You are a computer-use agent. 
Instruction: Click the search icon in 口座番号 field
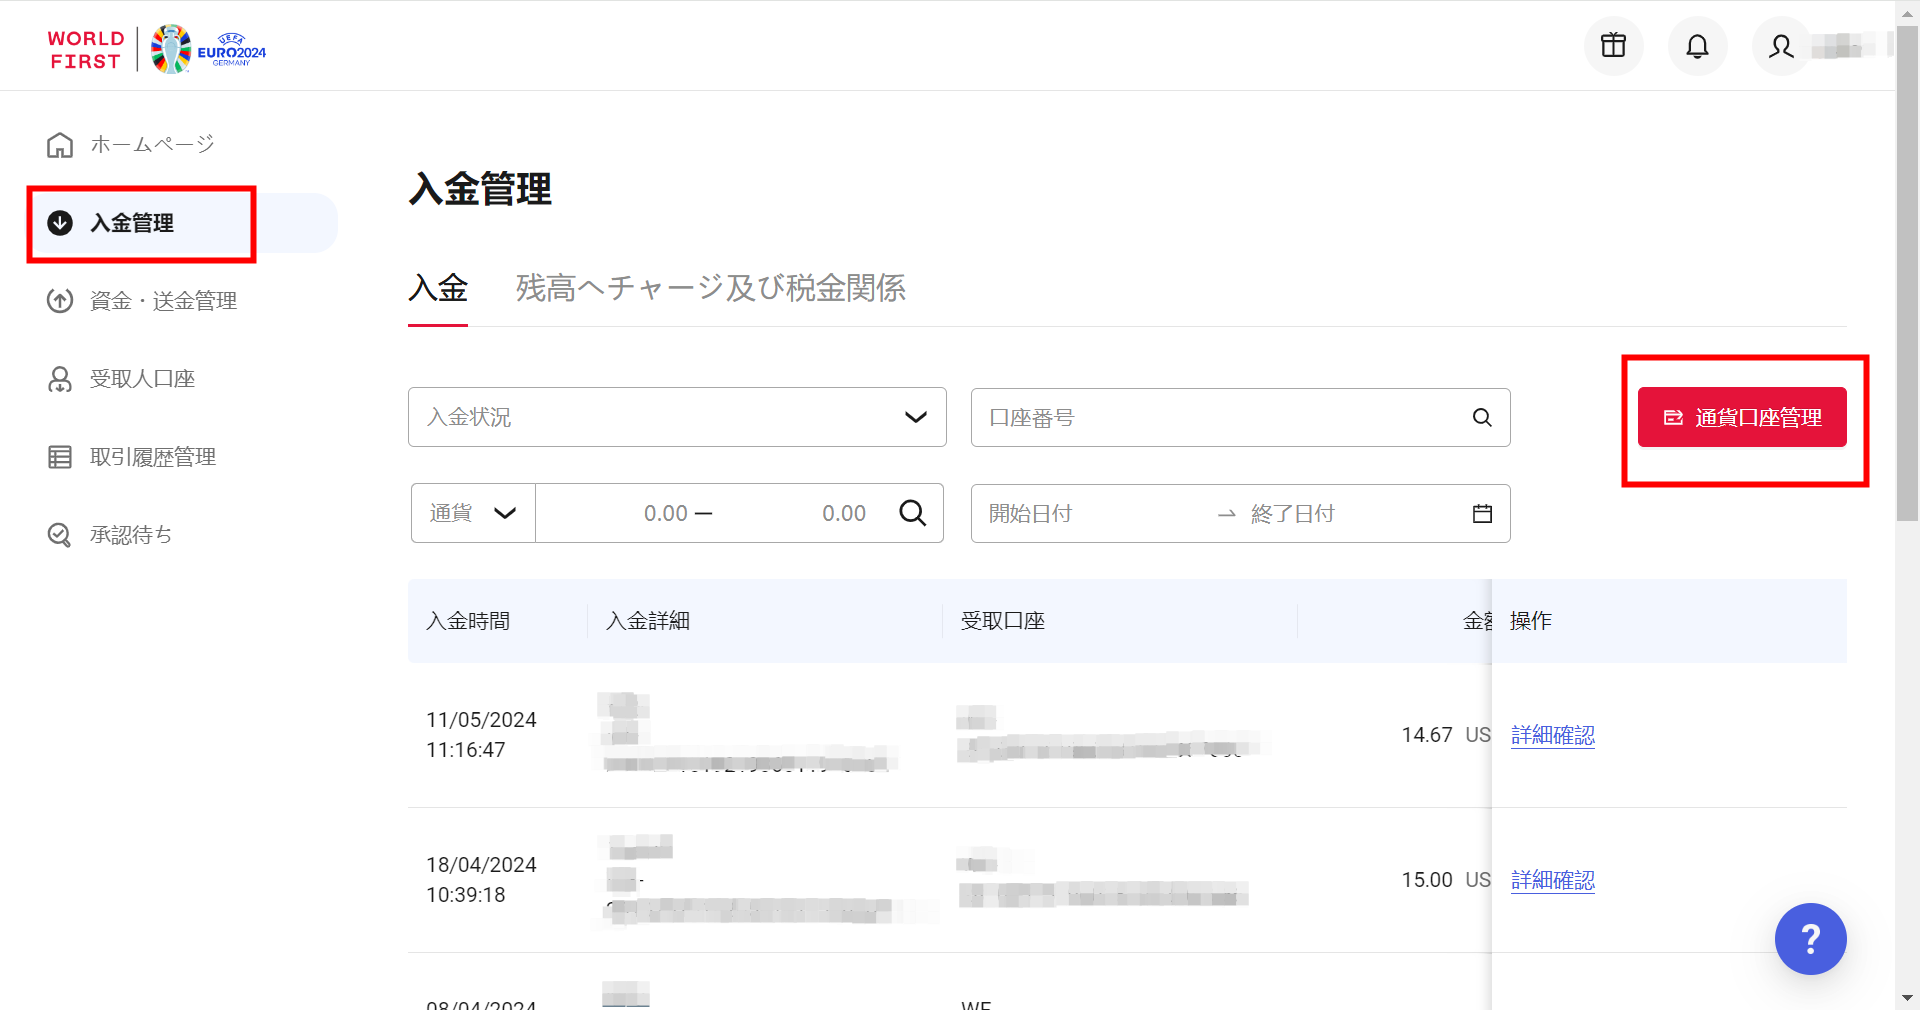pos(1482,418)
